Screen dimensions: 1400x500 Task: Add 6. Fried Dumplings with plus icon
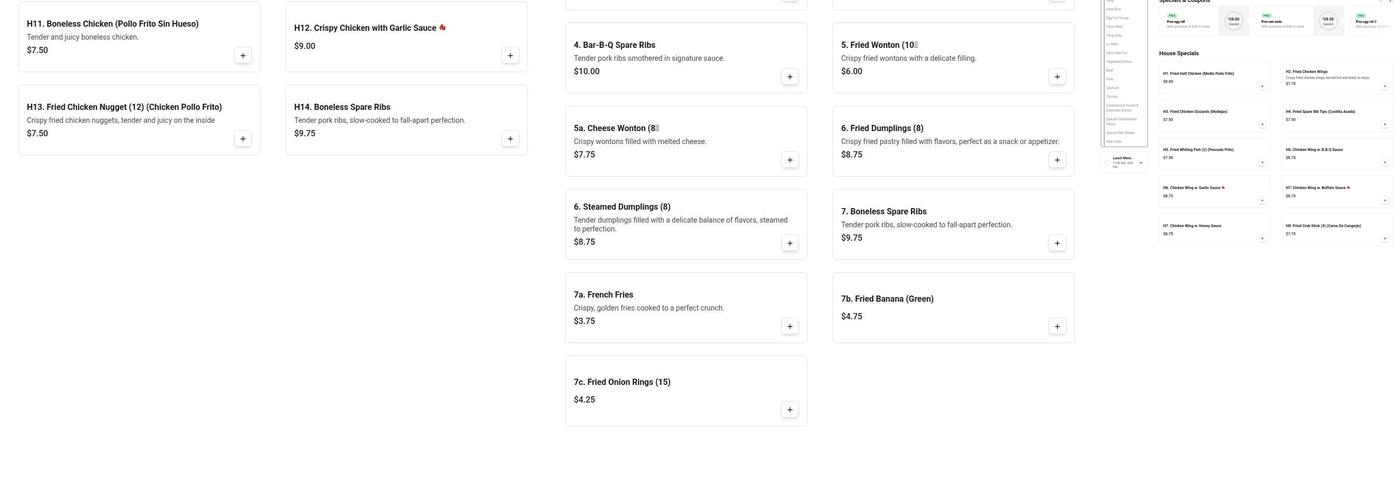1057,160
